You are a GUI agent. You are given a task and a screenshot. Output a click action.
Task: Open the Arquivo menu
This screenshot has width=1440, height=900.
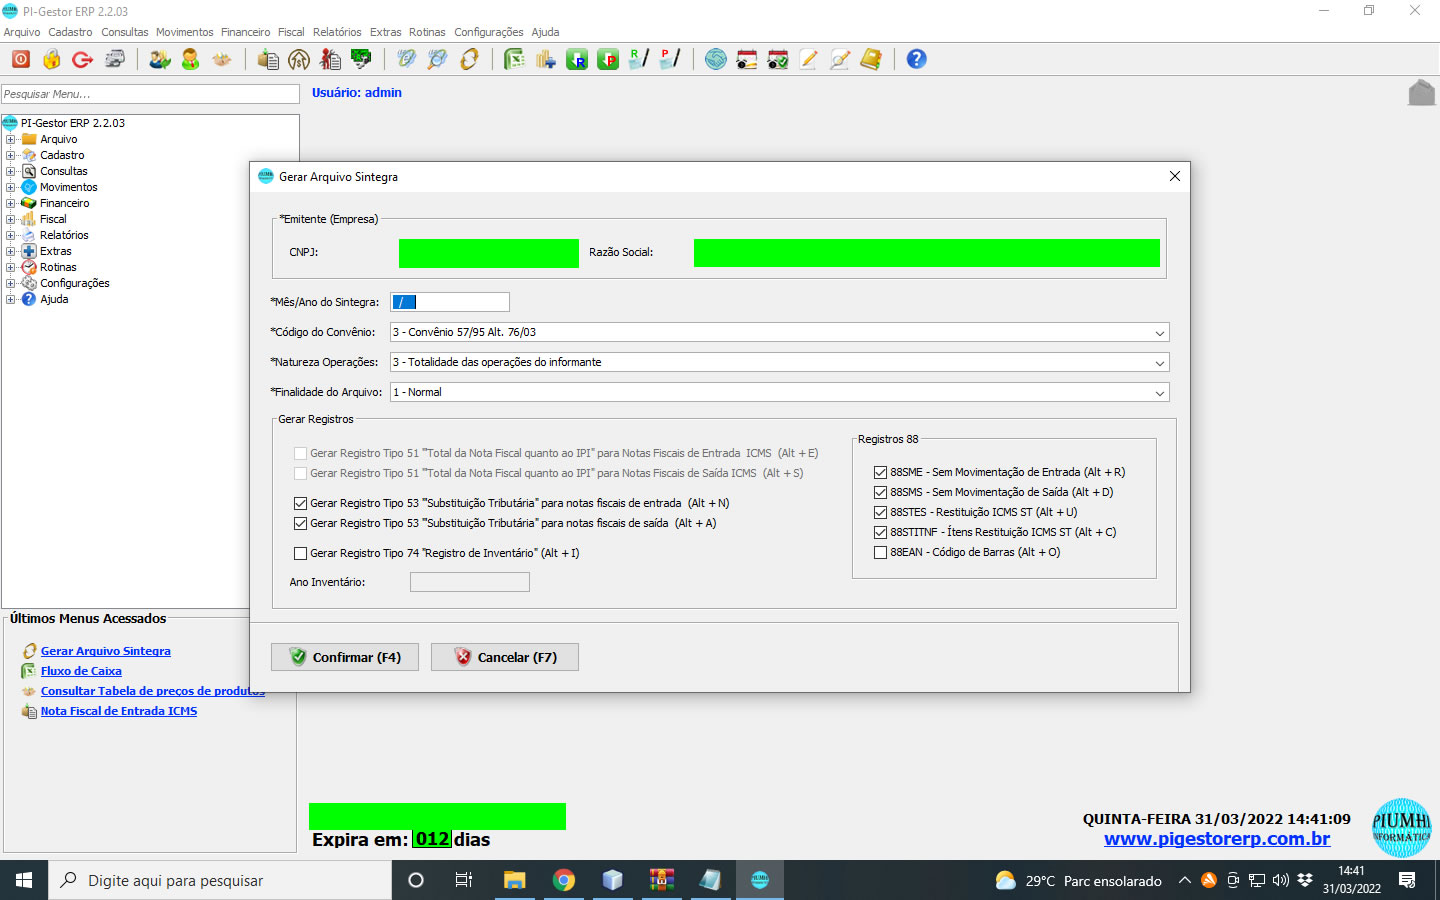click(x=22, y=32)
